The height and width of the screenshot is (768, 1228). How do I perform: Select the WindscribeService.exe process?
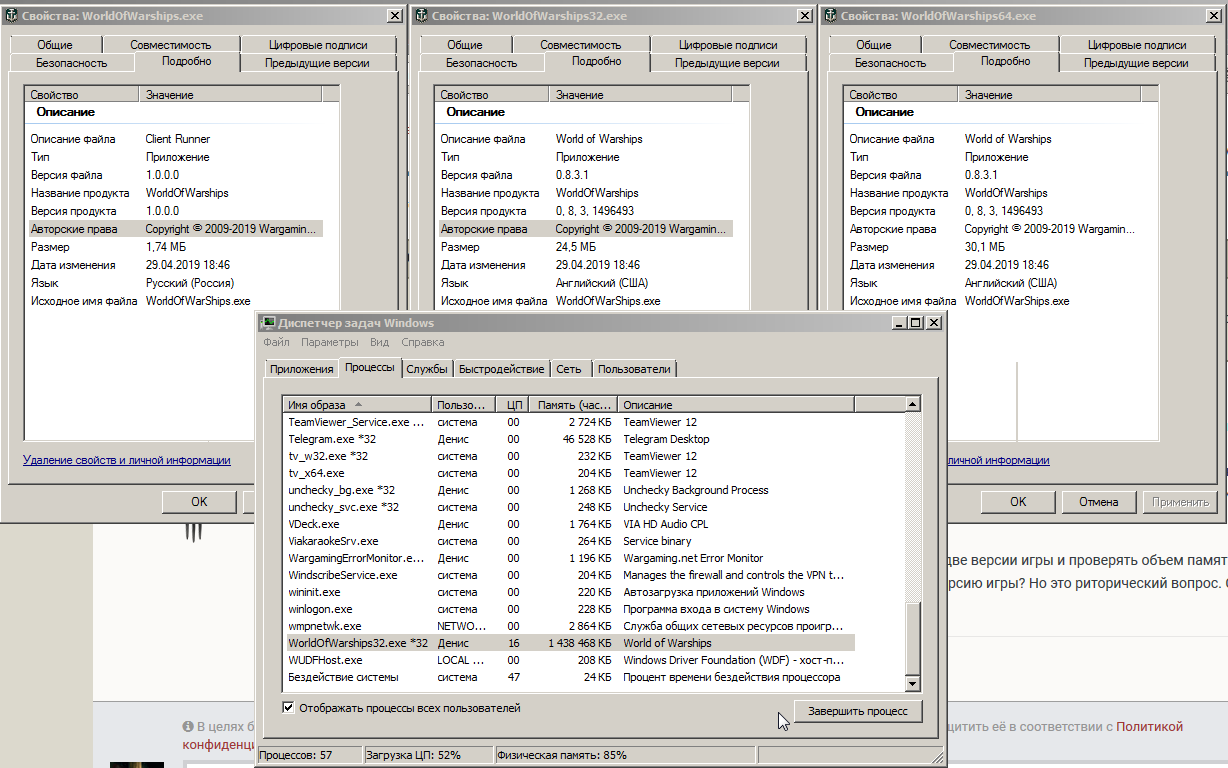tap(569, 575)
